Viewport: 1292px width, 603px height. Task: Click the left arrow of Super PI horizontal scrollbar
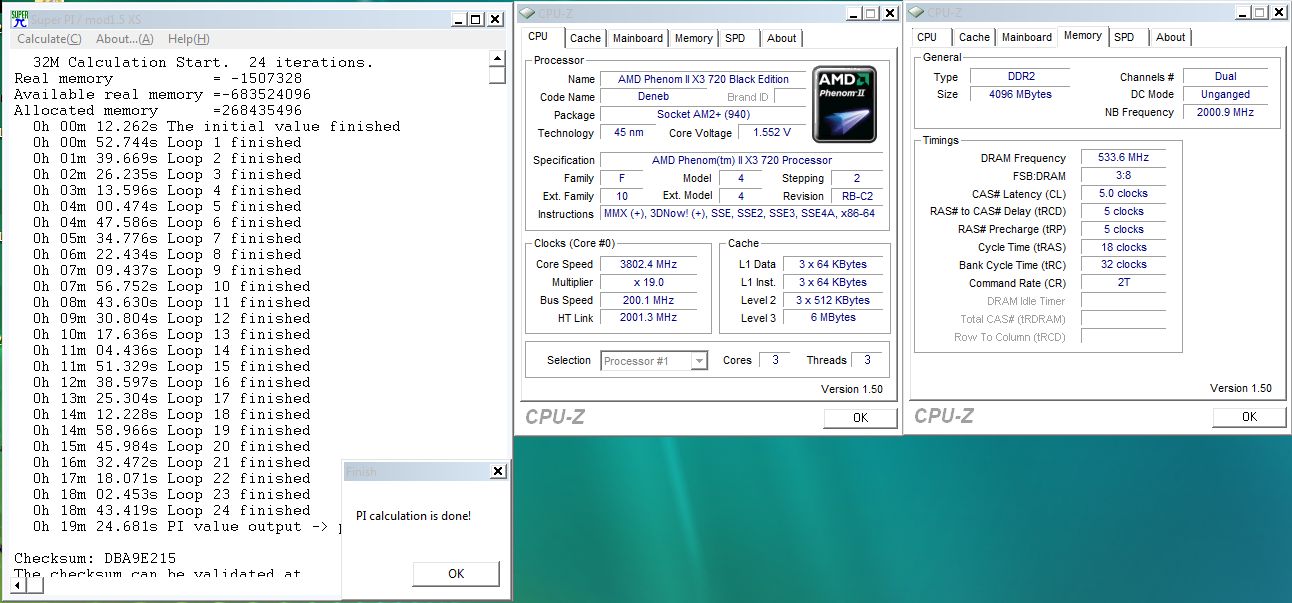click(20, 585)
